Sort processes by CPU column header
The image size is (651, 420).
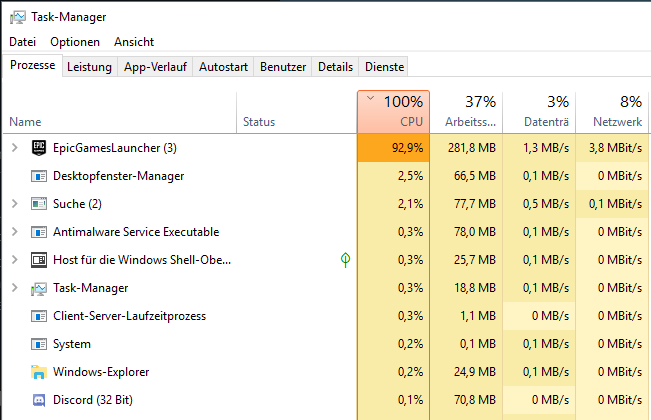click(x=393, y=111)
